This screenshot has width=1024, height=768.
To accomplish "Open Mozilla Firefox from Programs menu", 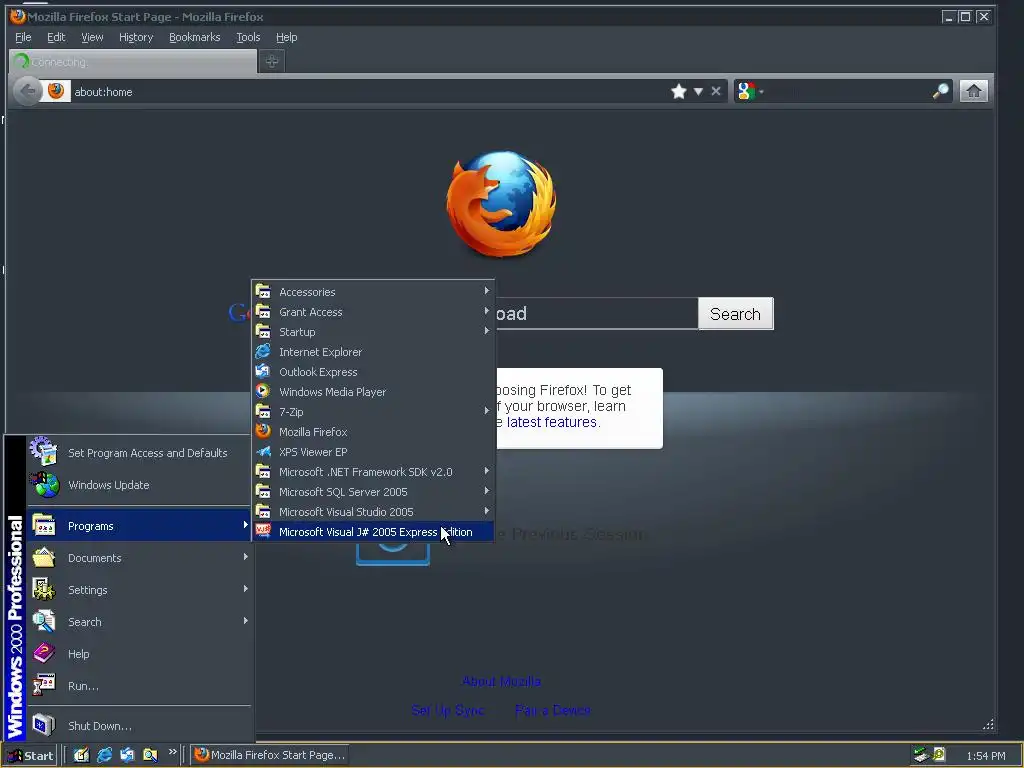I will point(373,432).
